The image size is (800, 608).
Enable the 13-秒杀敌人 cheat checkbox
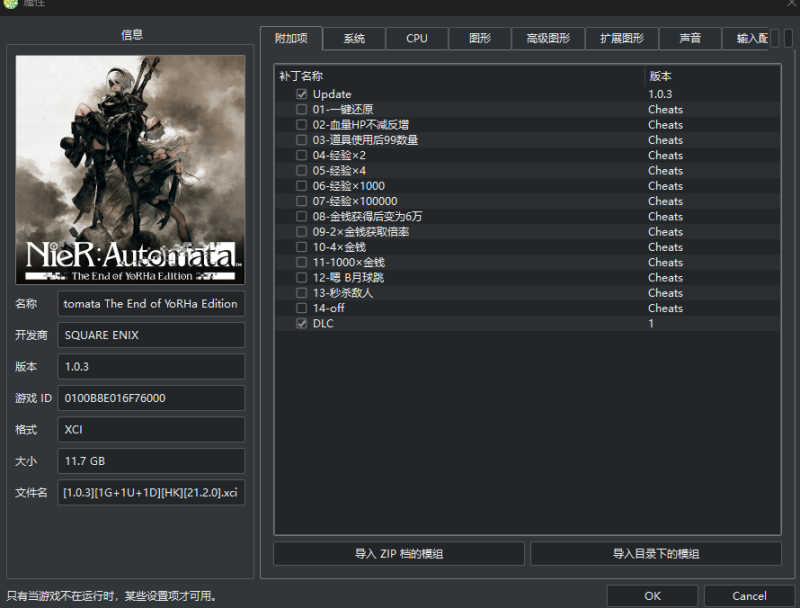(x=302, y=293)
